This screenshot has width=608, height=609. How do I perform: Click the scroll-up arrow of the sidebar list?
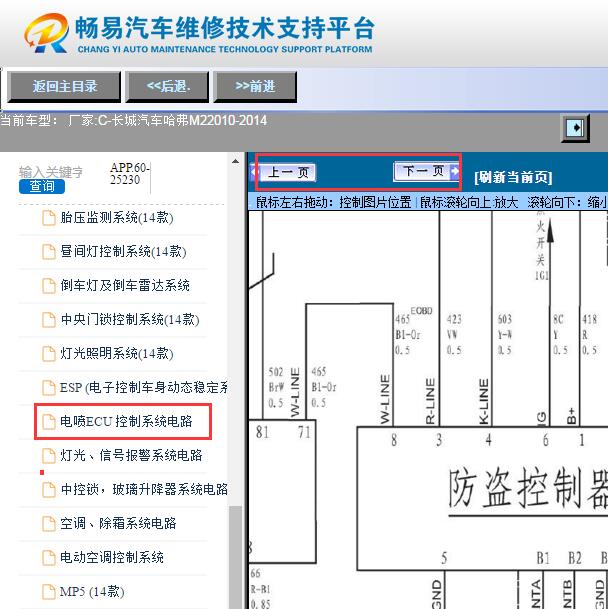(235, 161)
